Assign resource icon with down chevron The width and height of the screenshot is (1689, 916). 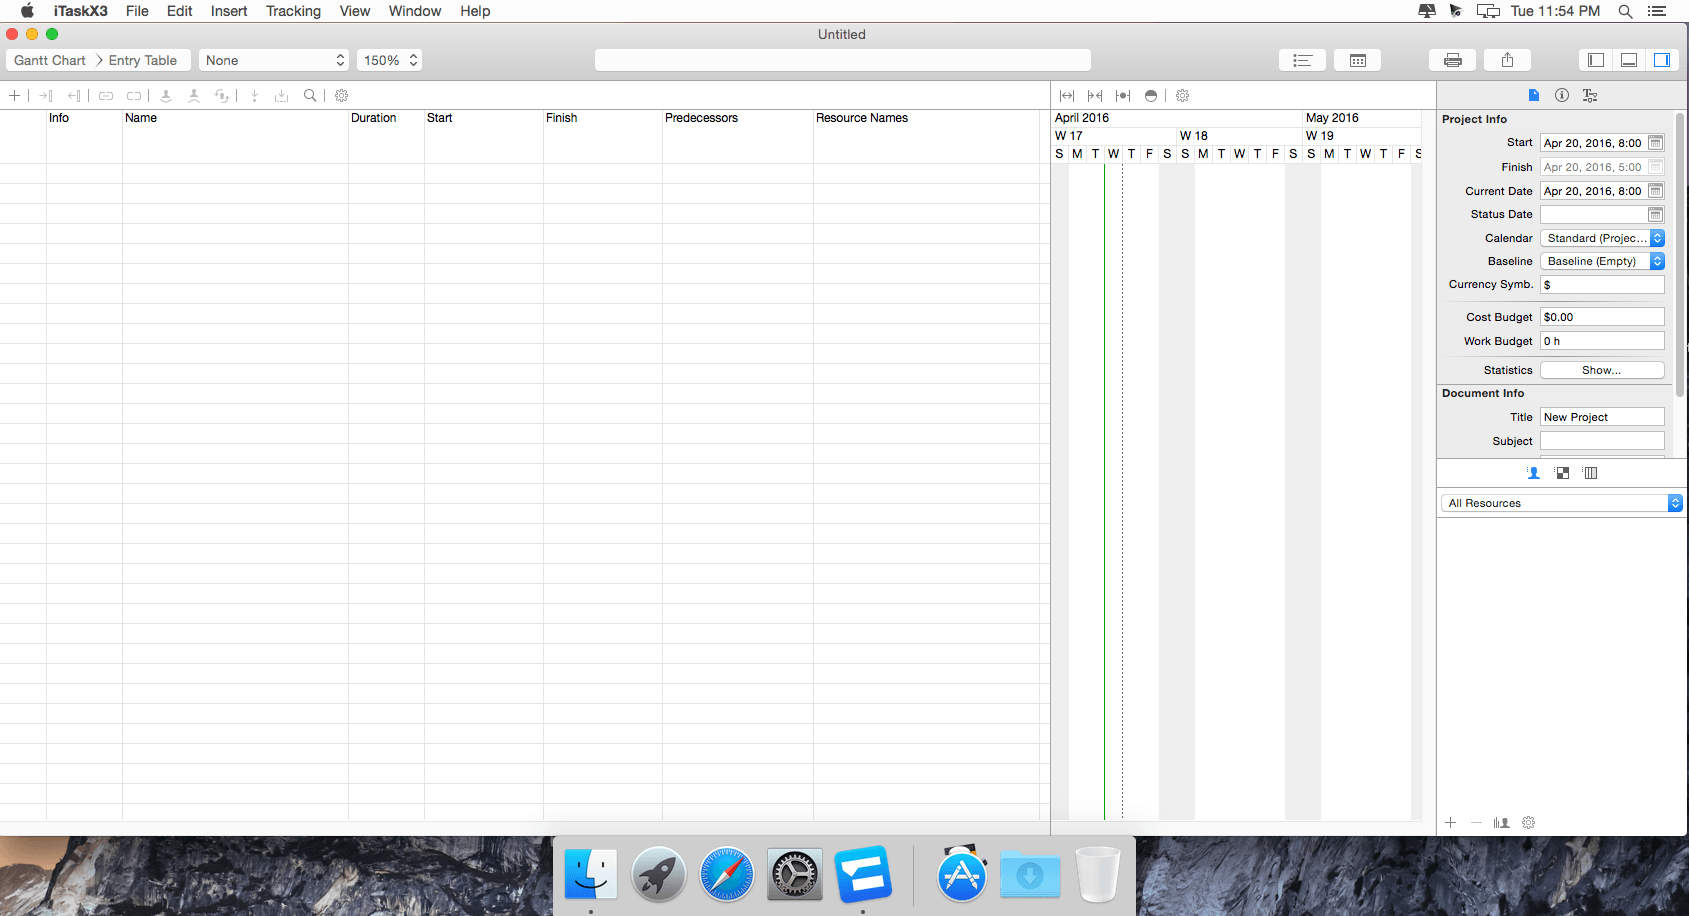tap(166, 96)
